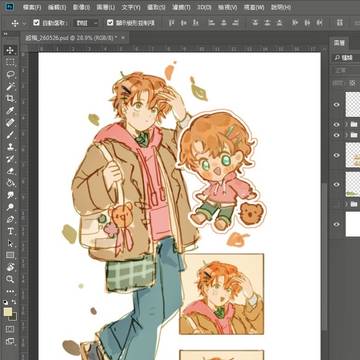This screenshot has height=360, width=360.
Task: Select the Hand tool
Action: pyautogui.click(x=10, y=267)
